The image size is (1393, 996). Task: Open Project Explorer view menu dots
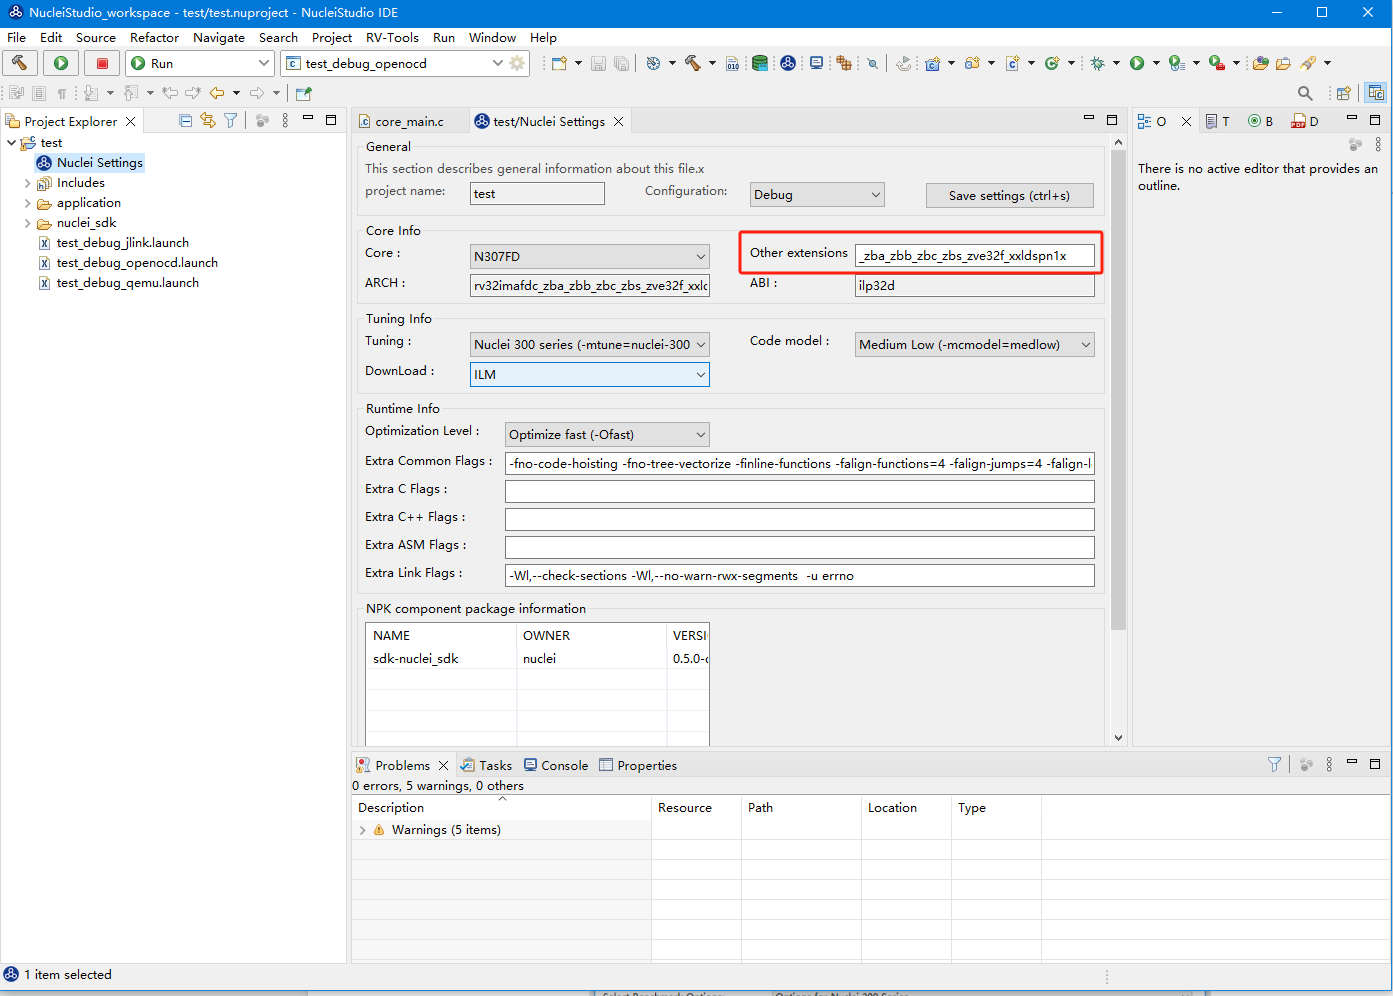[x=285, y=120]
